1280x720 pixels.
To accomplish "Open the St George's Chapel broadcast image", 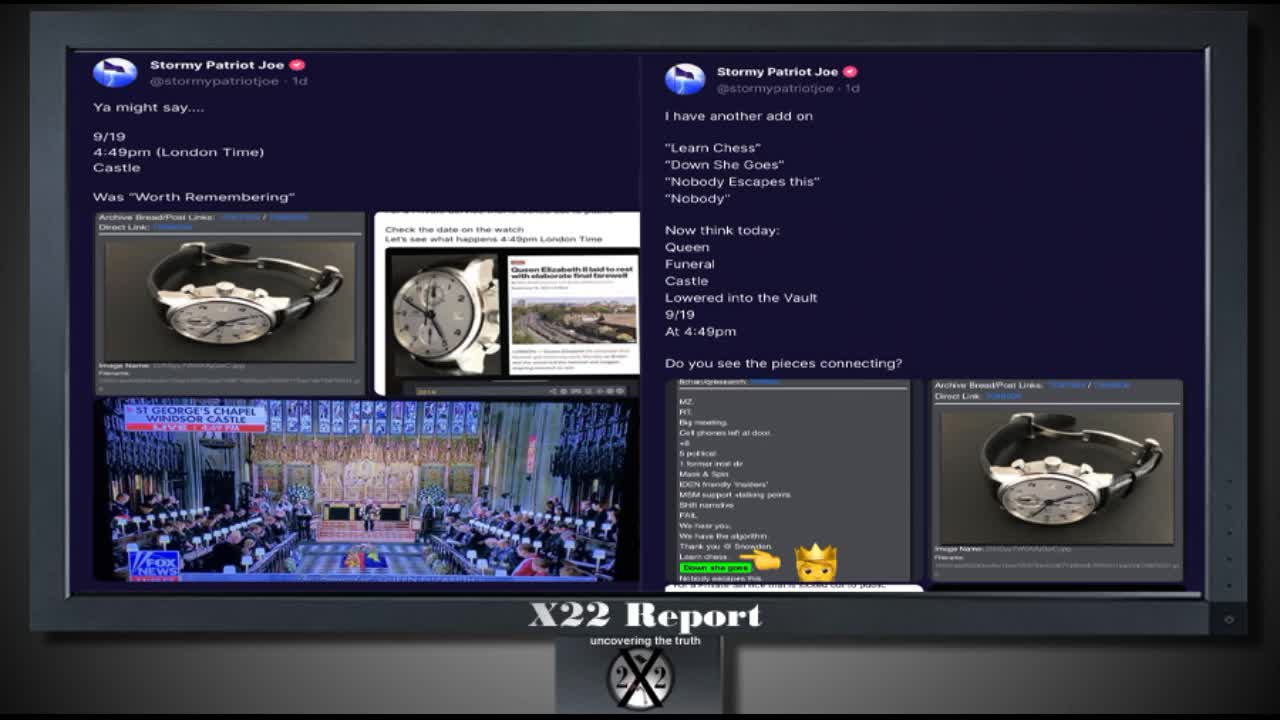I will pyautogui.click(x=366, y=490).
